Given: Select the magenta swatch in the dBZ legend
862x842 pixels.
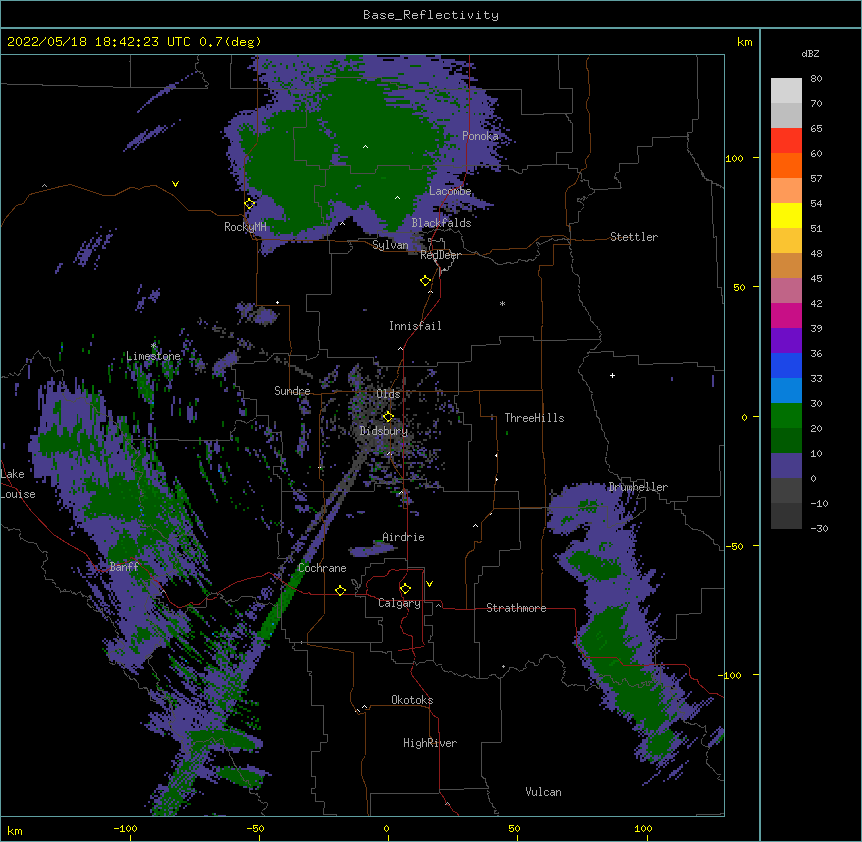Looking at the screenshot, I should click(x=786, y=315).
